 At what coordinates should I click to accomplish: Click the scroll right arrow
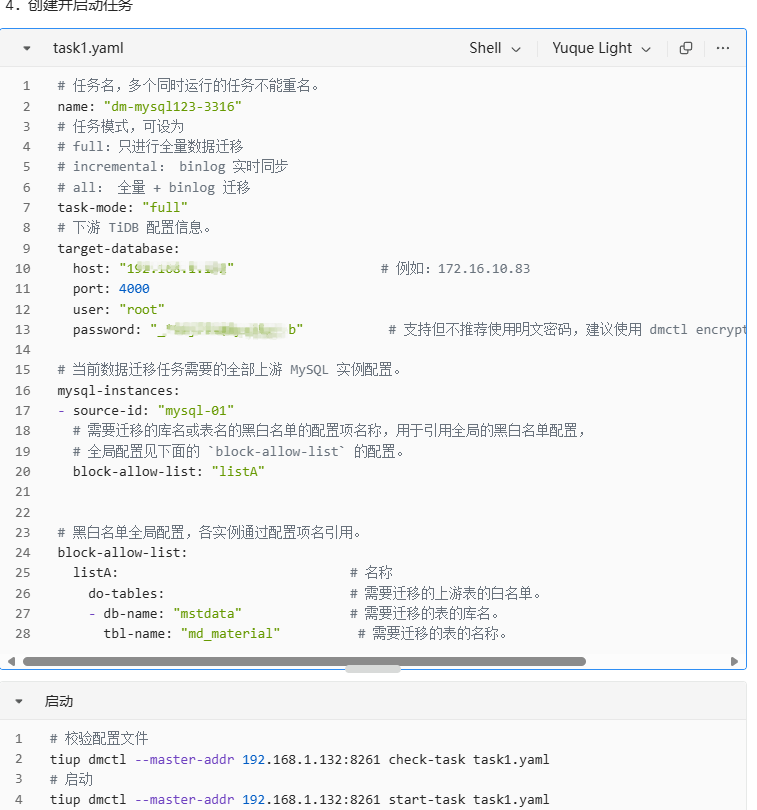coord(734,661)
